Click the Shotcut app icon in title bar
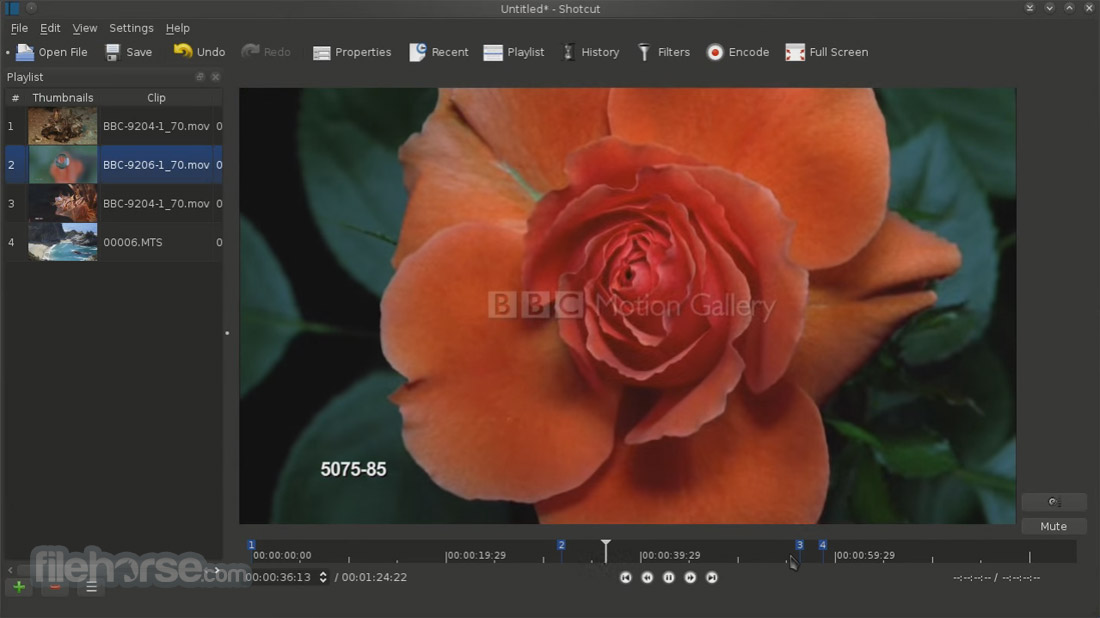The width and height of the screenshot is (1100, 618). (x=12, y=8)
